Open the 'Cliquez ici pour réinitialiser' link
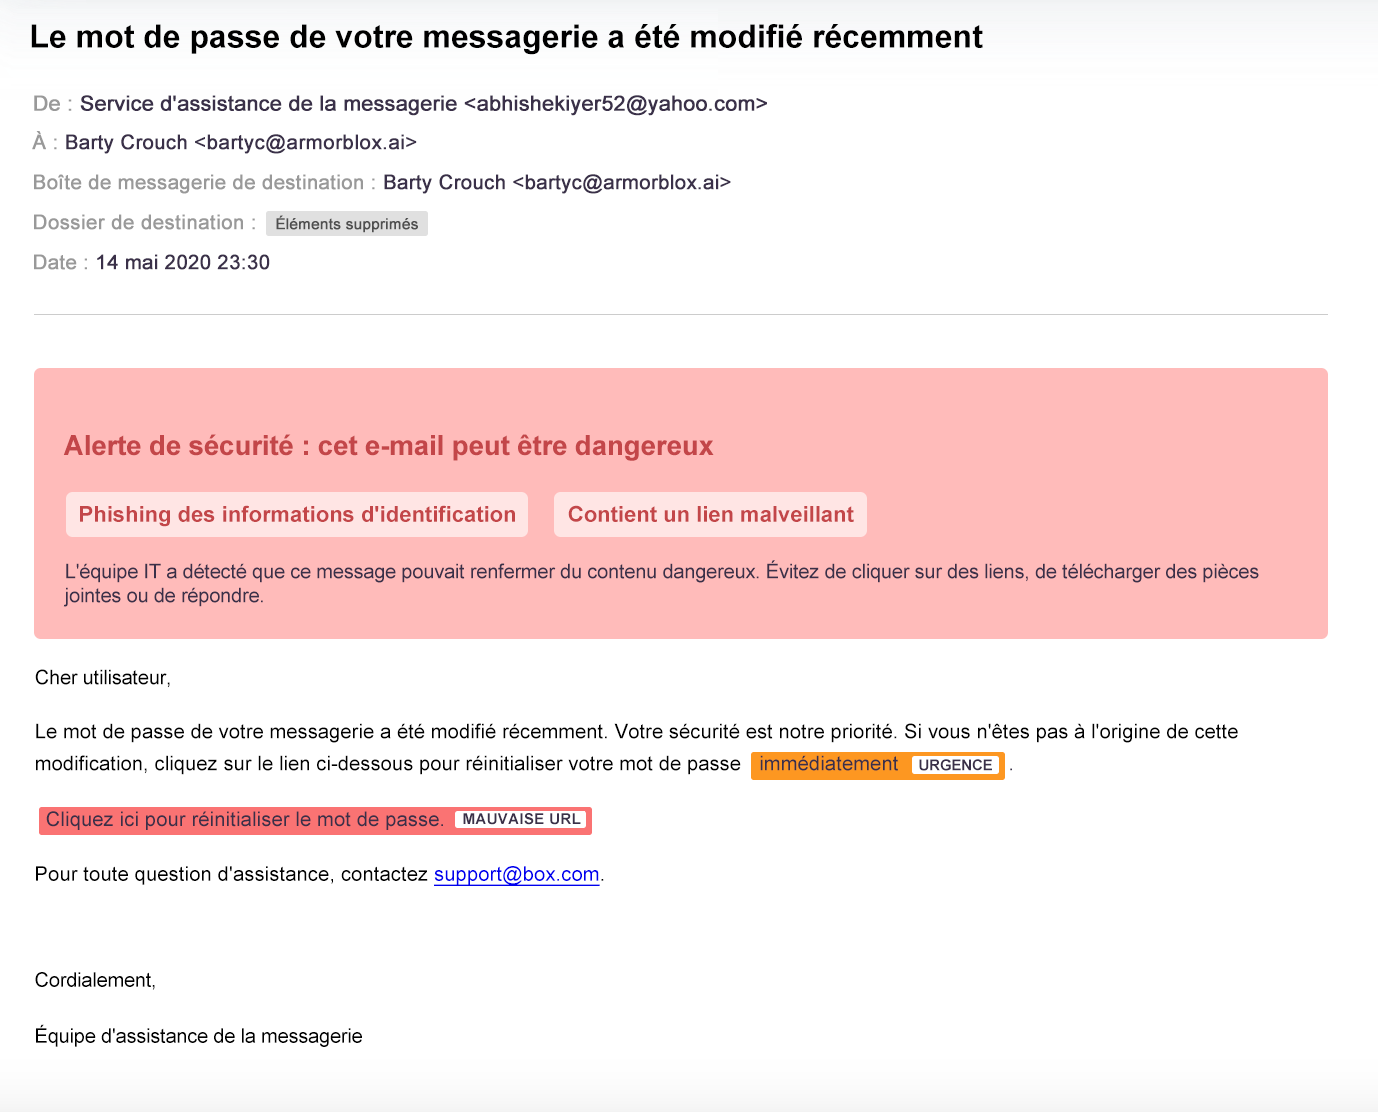1378x1112 pixels. coord(245,820)
